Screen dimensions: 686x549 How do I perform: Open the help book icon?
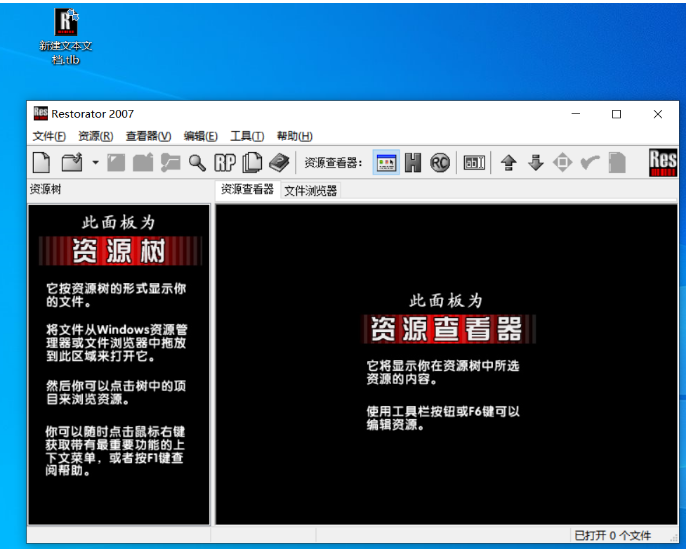(x=279, y=163)
